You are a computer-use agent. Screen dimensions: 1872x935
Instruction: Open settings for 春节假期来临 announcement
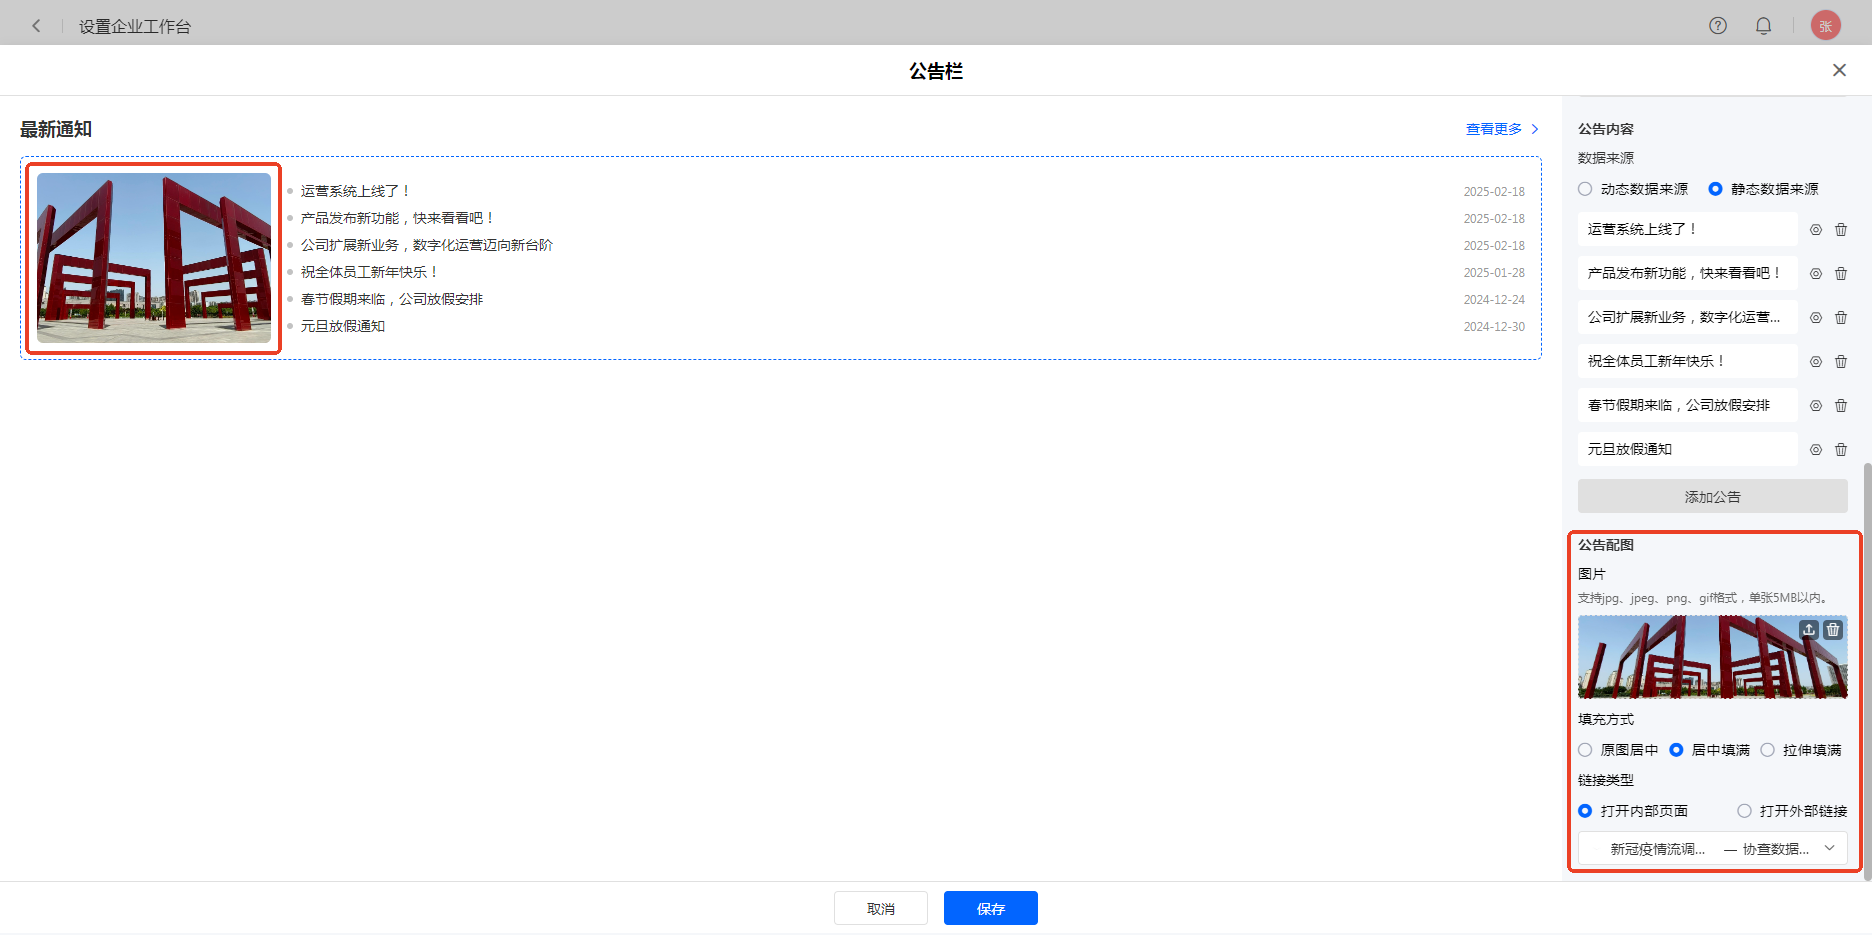coord(1816,406)
